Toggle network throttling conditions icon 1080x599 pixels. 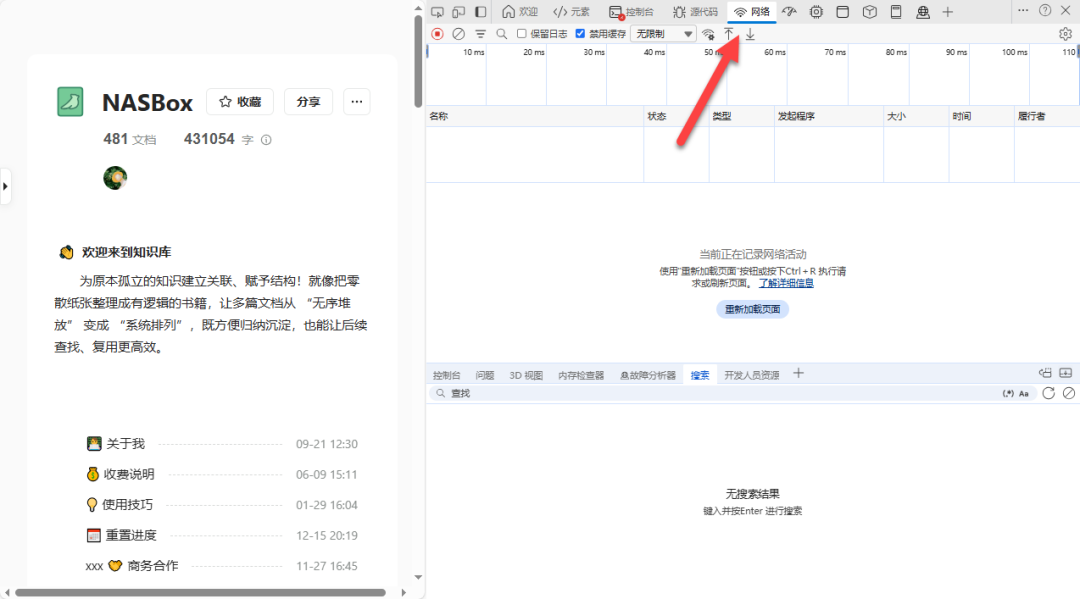708,33
